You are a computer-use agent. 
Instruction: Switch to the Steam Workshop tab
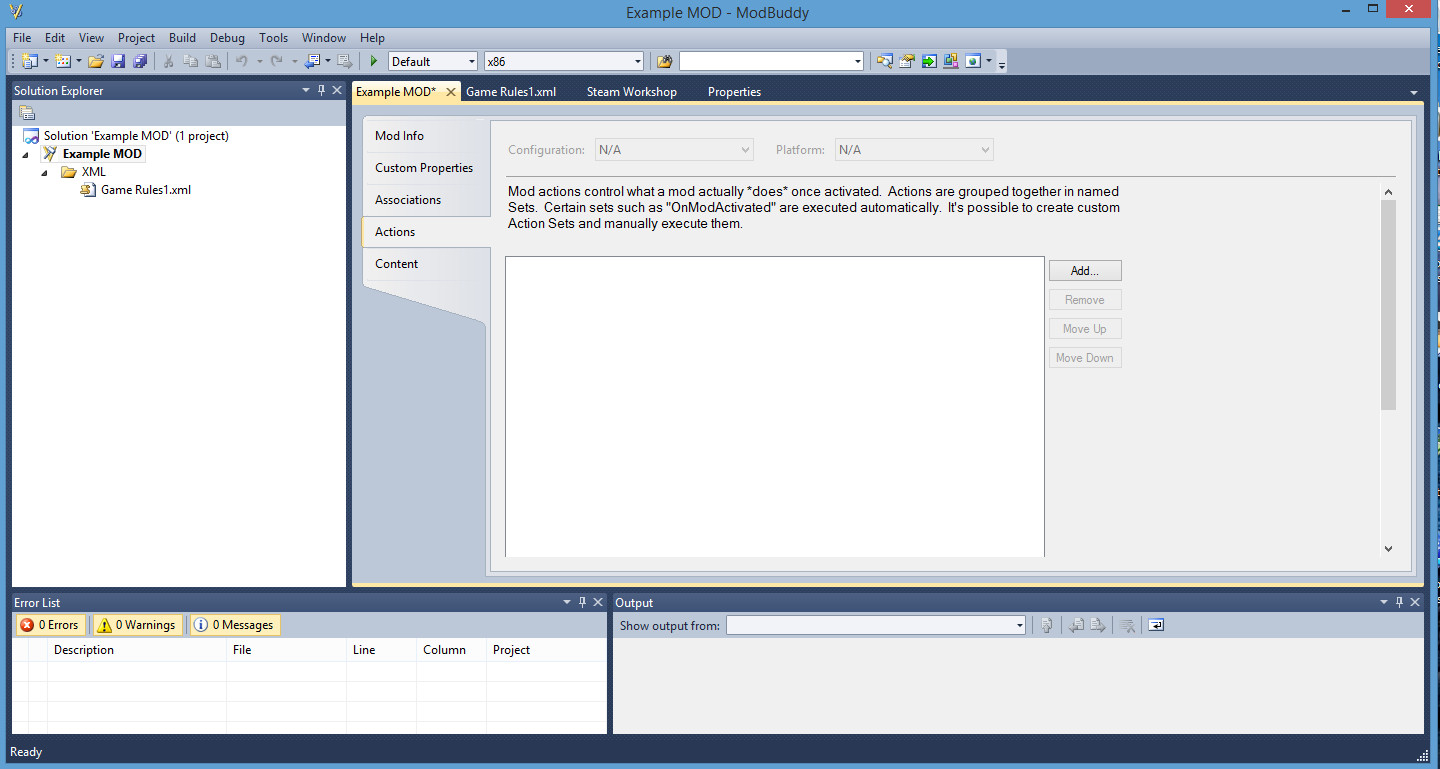[x=631, y=92]
